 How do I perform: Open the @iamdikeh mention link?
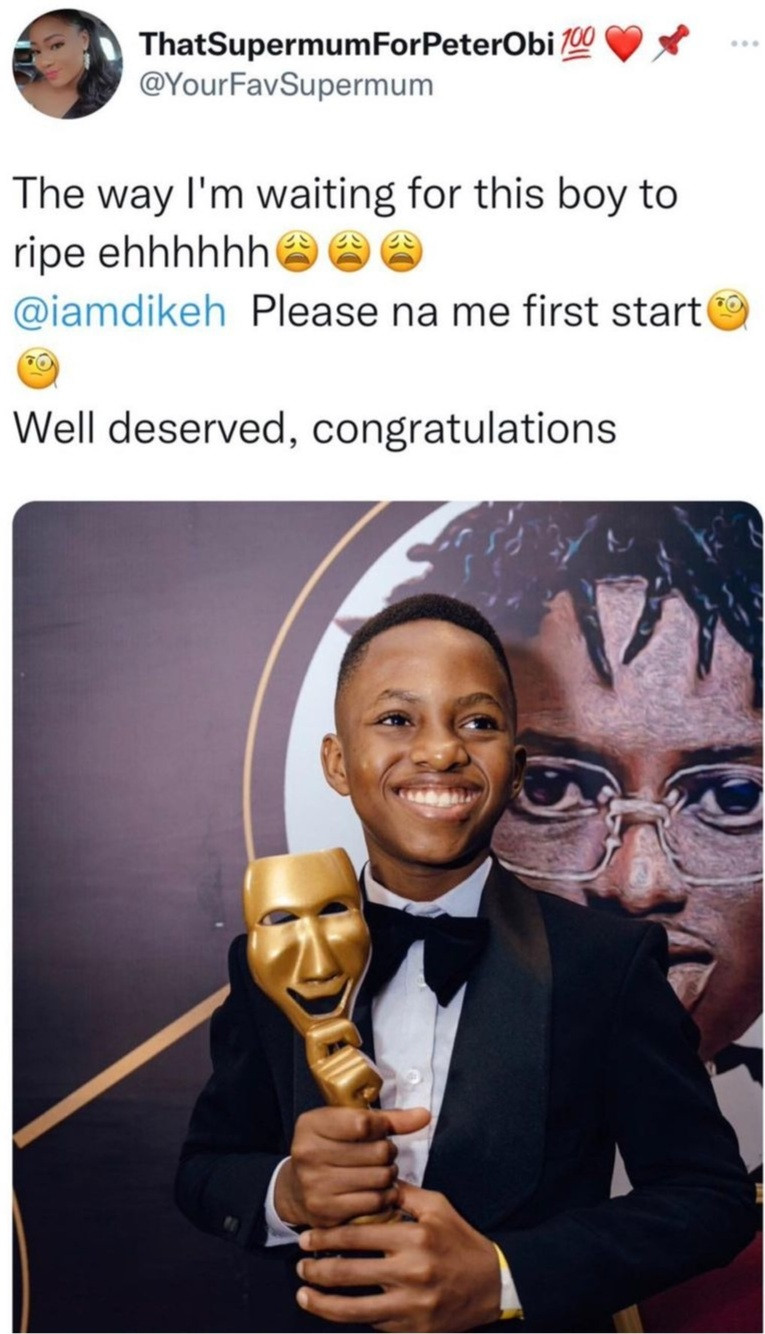point(120,312)
